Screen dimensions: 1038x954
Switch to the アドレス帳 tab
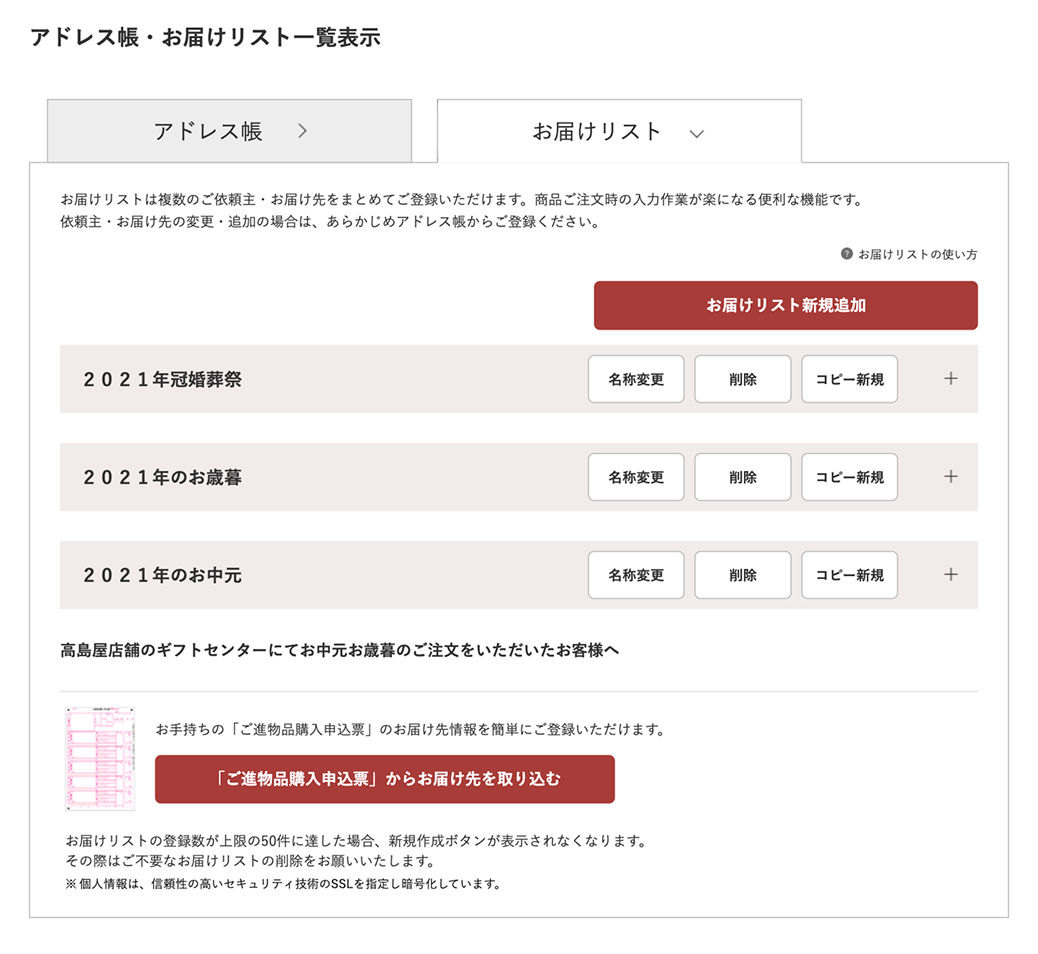(x=229, y=131)
